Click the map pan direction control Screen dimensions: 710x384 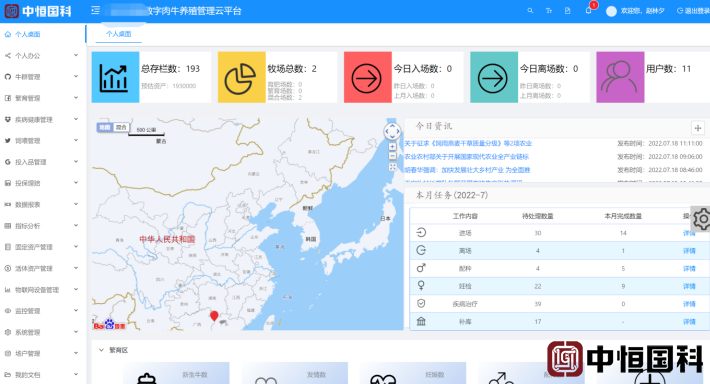(392, 132)
